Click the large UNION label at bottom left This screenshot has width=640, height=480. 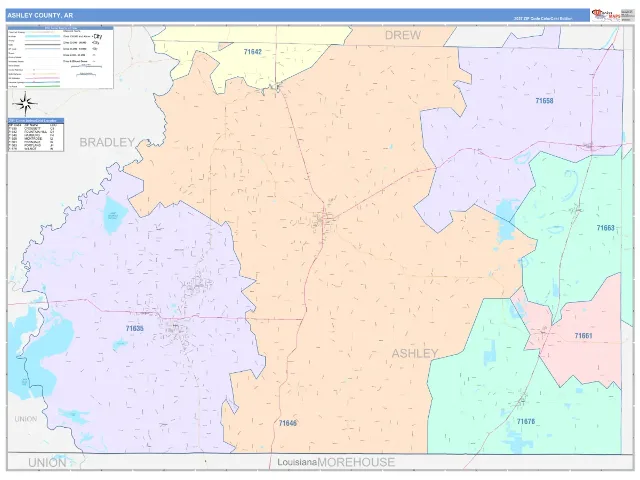pyautogui.click(x=47, y=463)
